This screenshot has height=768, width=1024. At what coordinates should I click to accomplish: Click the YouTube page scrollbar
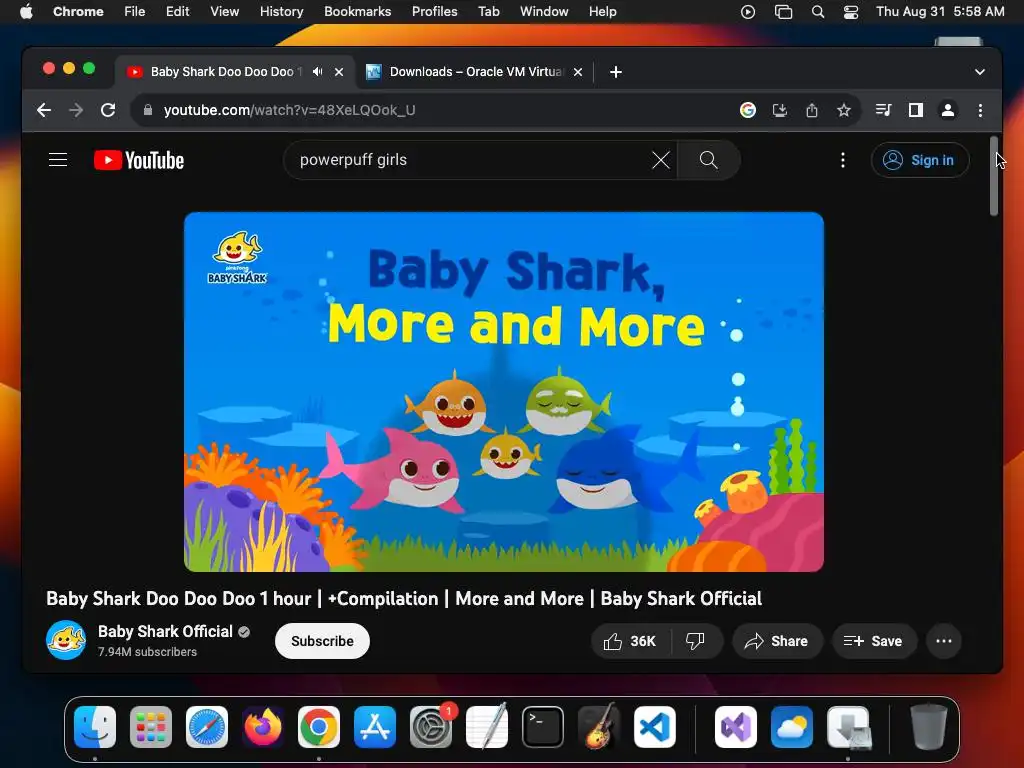(994, 175)
